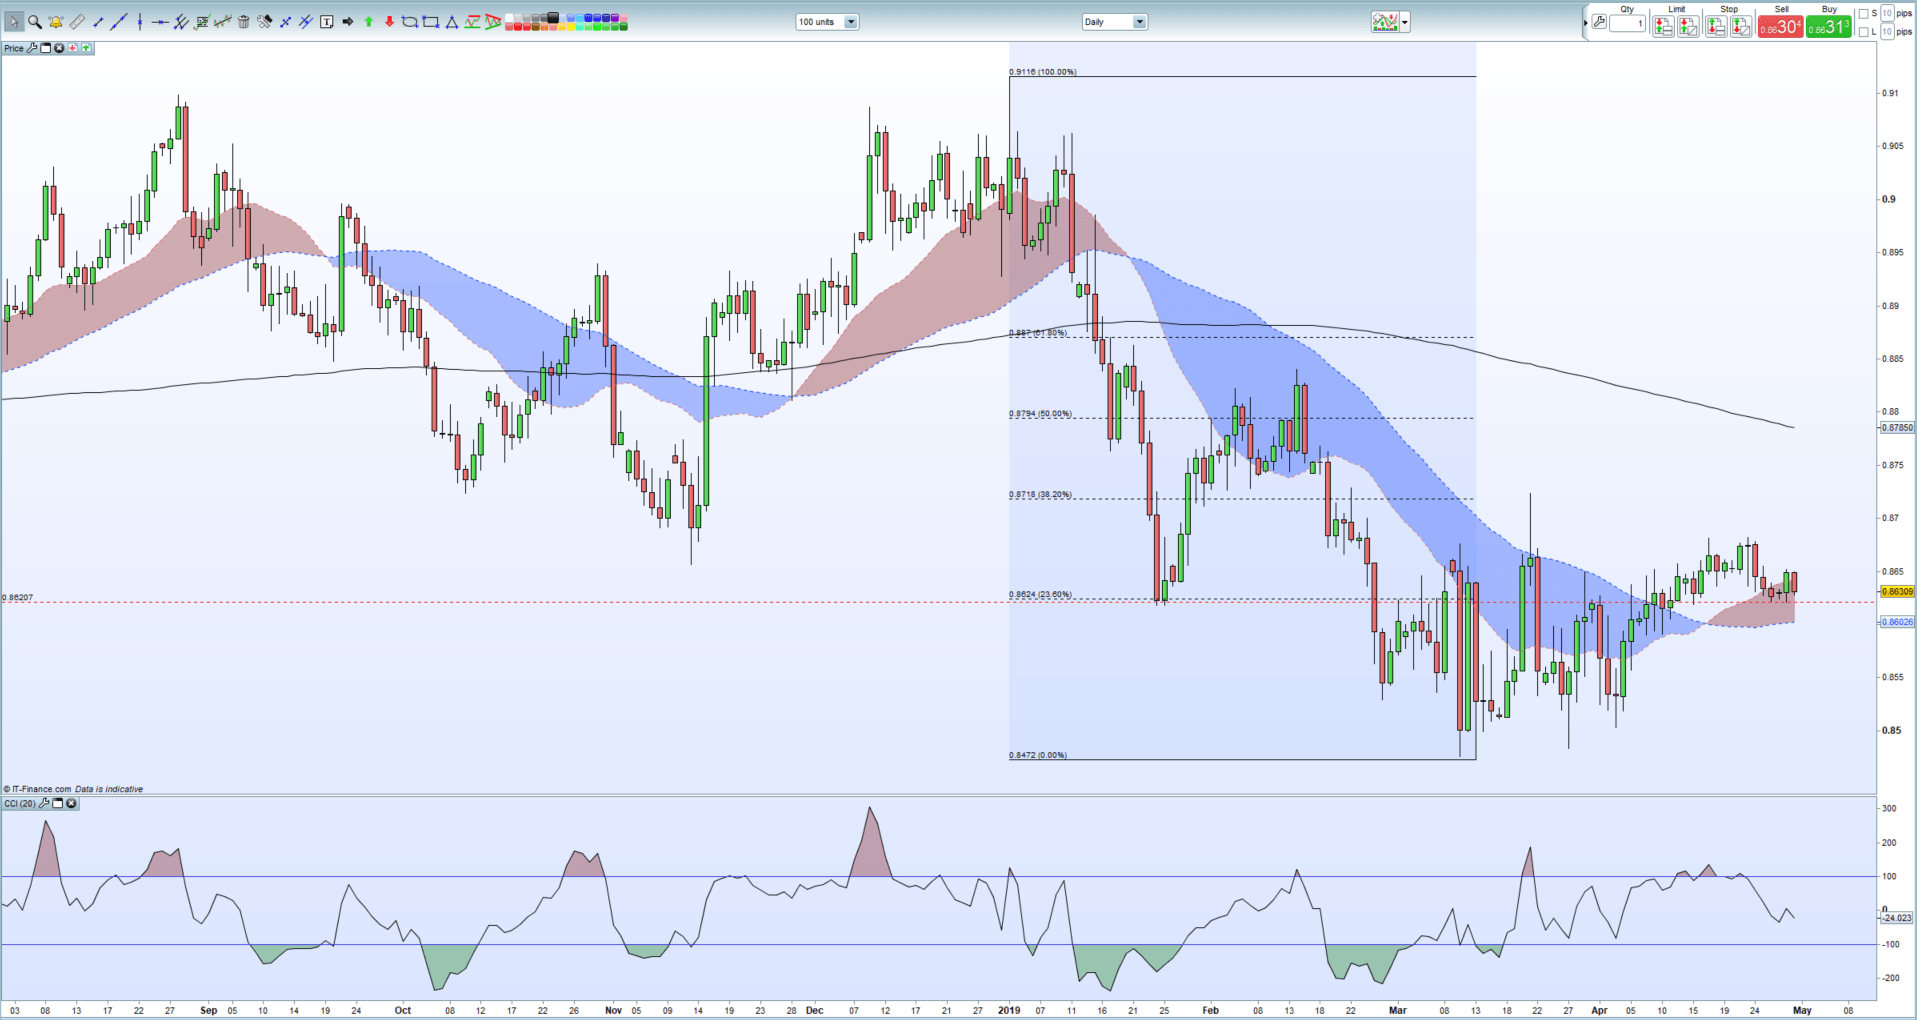Add a red down arrow marker
This screenshot has width=1917, height=1020.
tap(389, 22)
